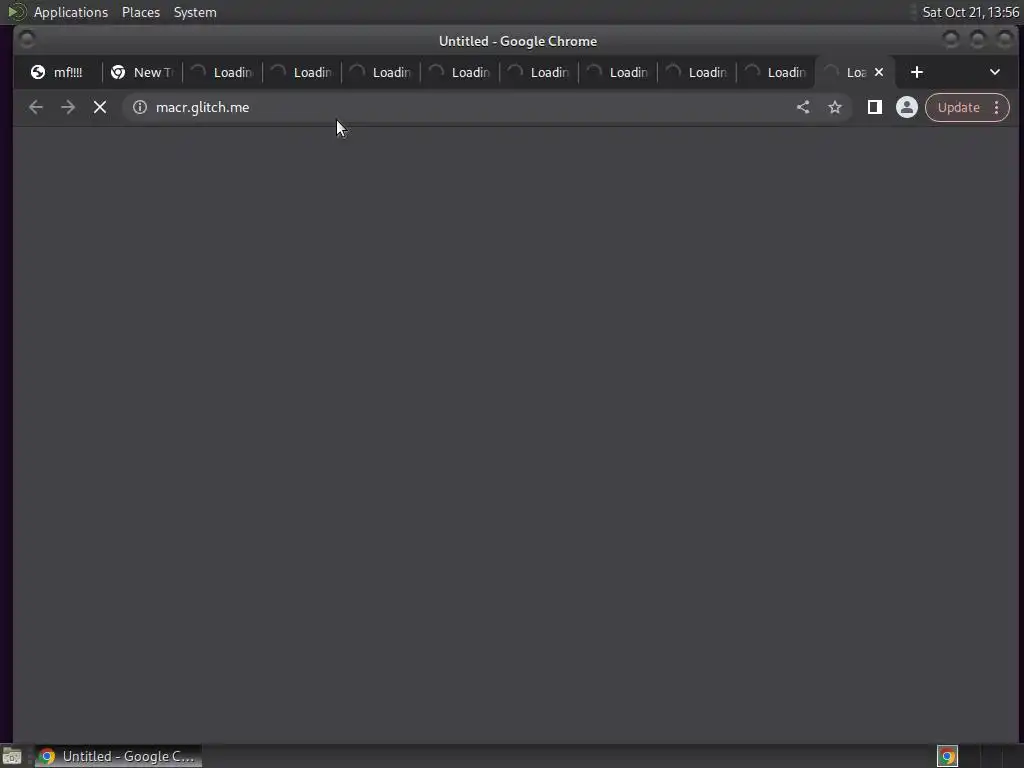Bookmark this page with the star icon
The height and width of the screenshot is (768, 1024).
coord(835,107)
